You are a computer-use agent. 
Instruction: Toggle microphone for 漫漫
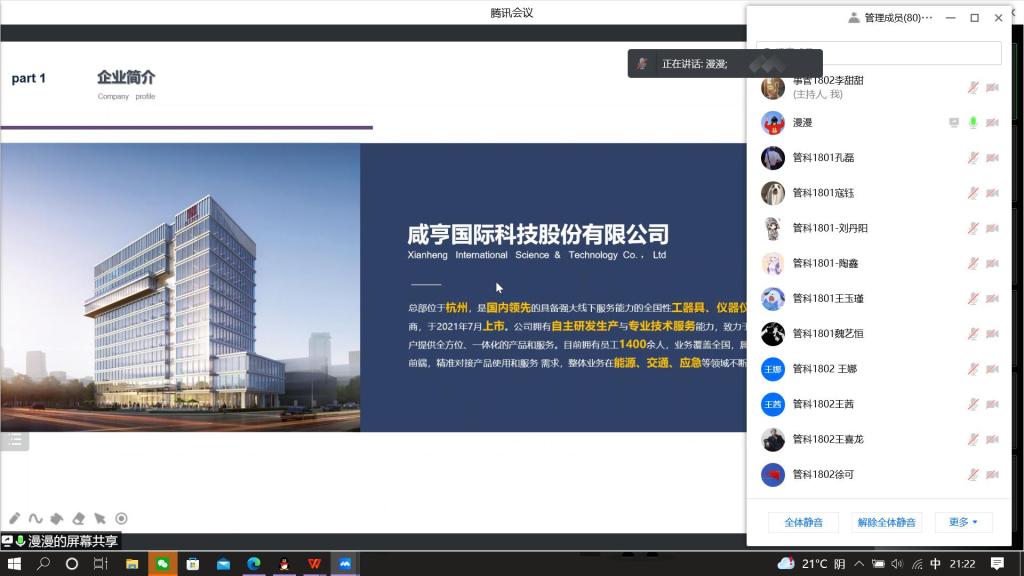coord(972,123)
